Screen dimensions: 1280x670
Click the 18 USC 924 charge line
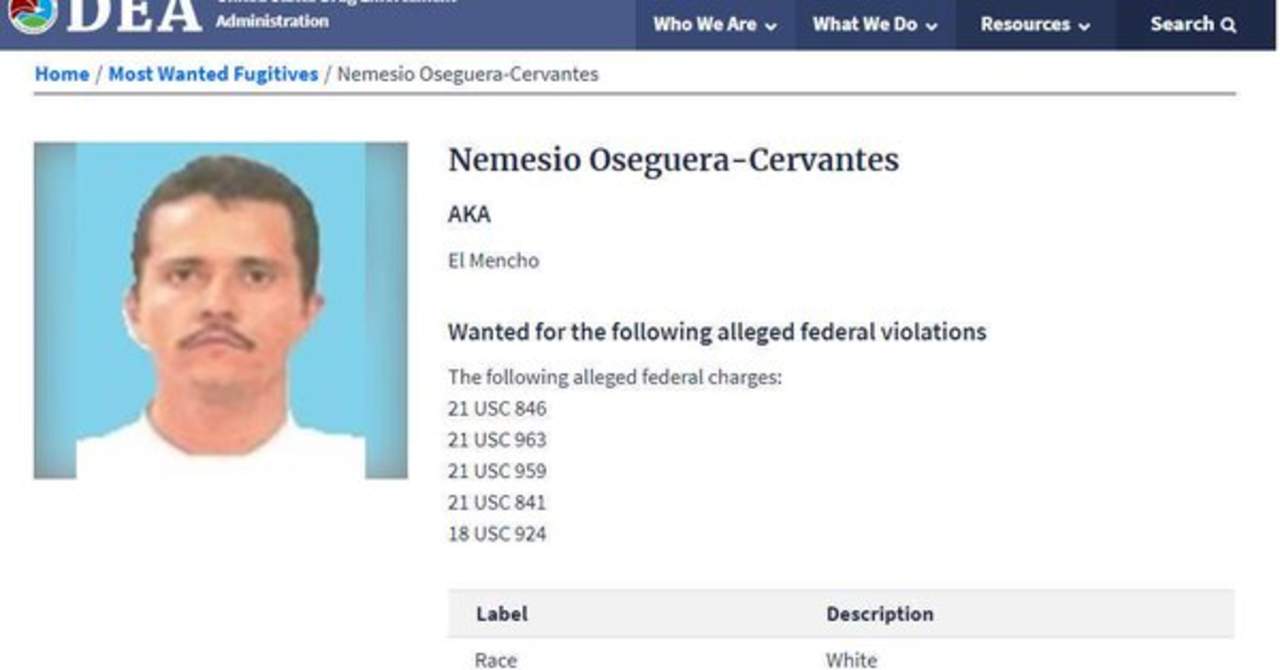(x=497, y=534)
